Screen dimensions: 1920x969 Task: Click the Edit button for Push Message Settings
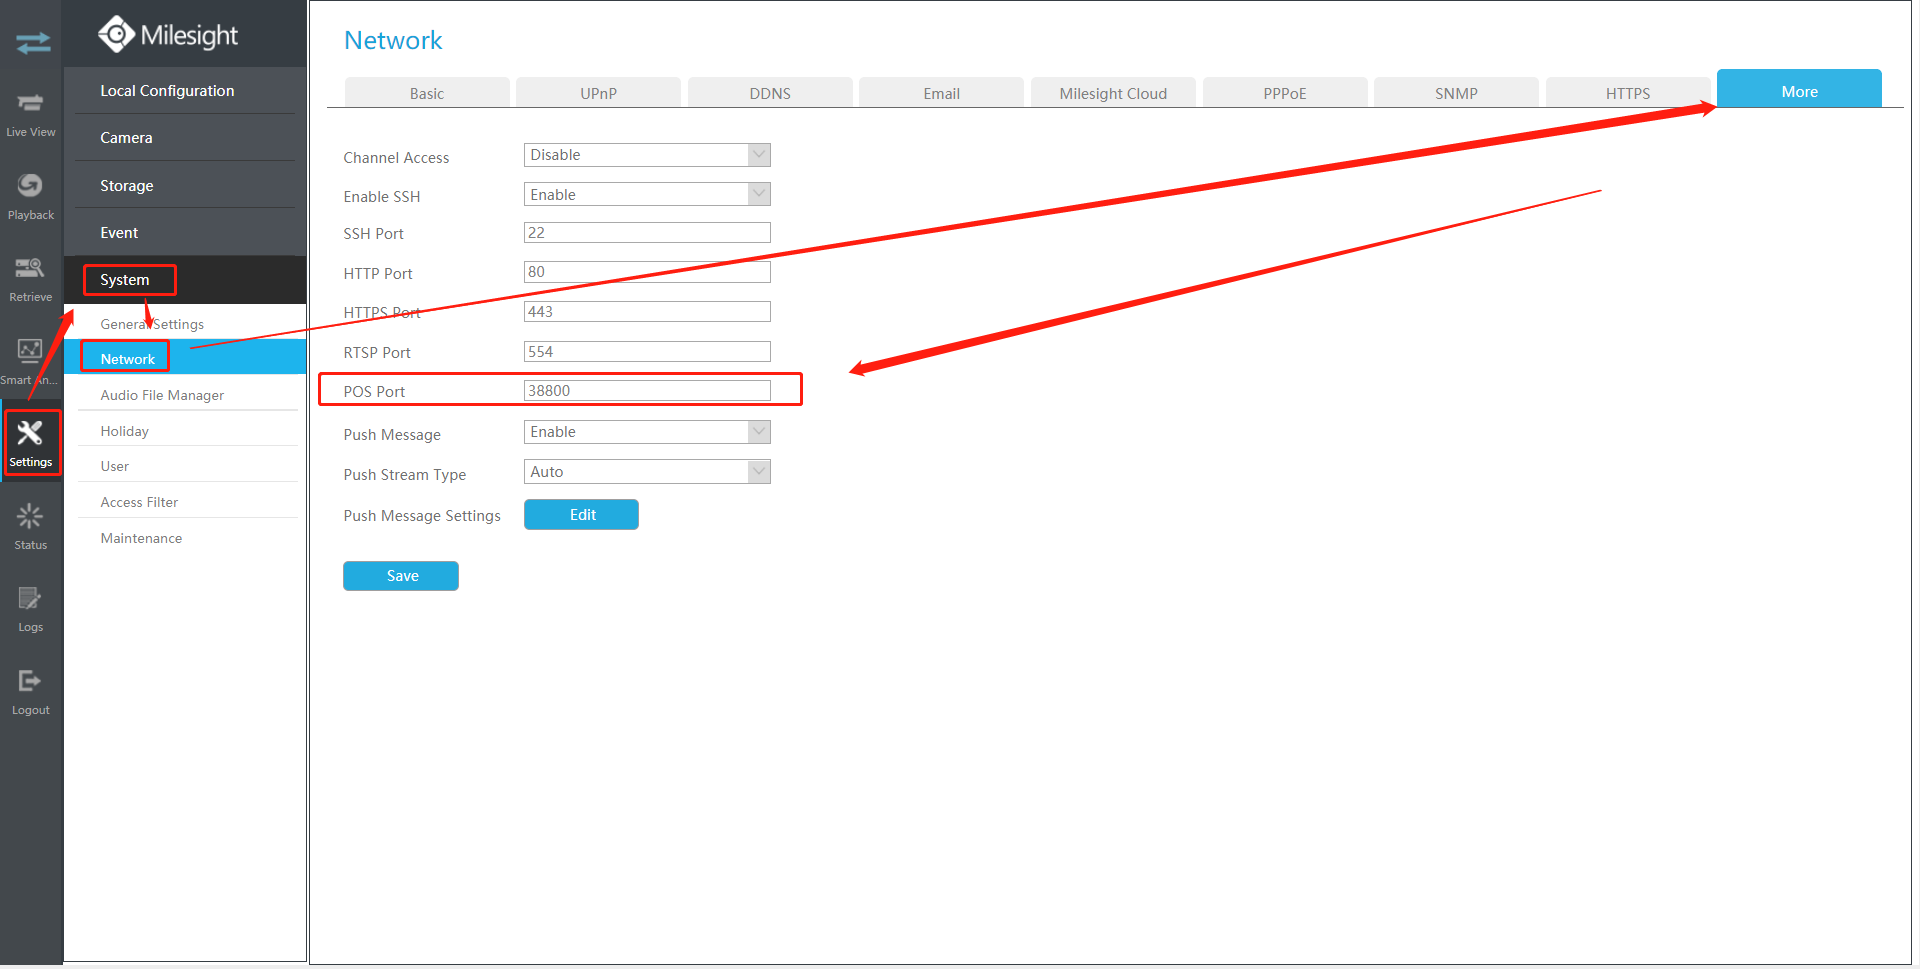(581, 515)
